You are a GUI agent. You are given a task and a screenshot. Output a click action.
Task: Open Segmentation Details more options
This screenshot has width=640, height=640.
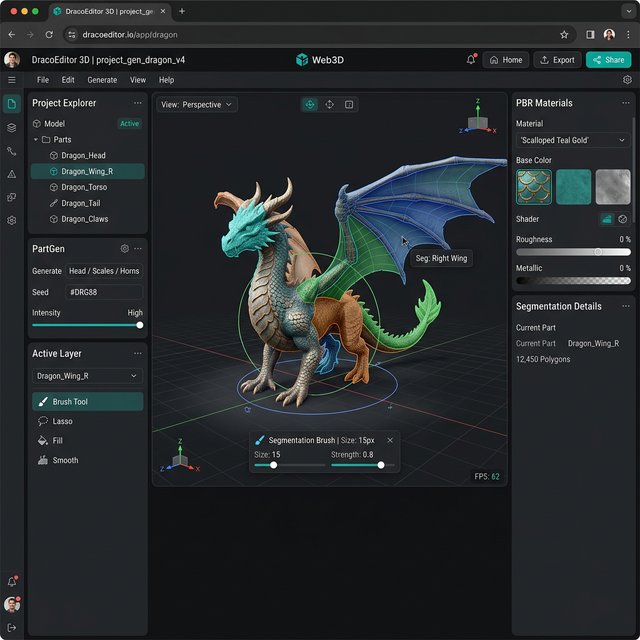(626, 306)
